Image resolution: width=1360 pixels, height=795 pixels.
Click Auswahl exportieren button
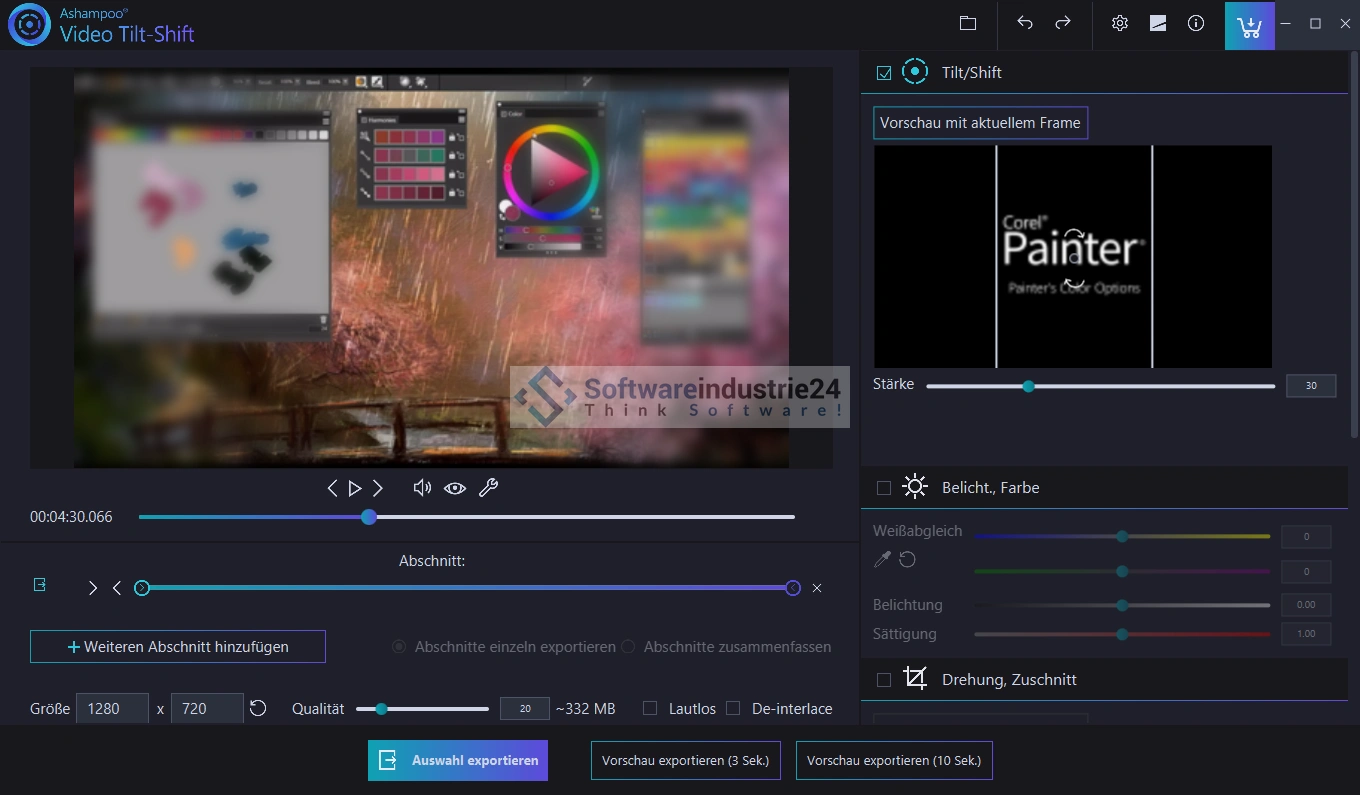click(458, 760)
